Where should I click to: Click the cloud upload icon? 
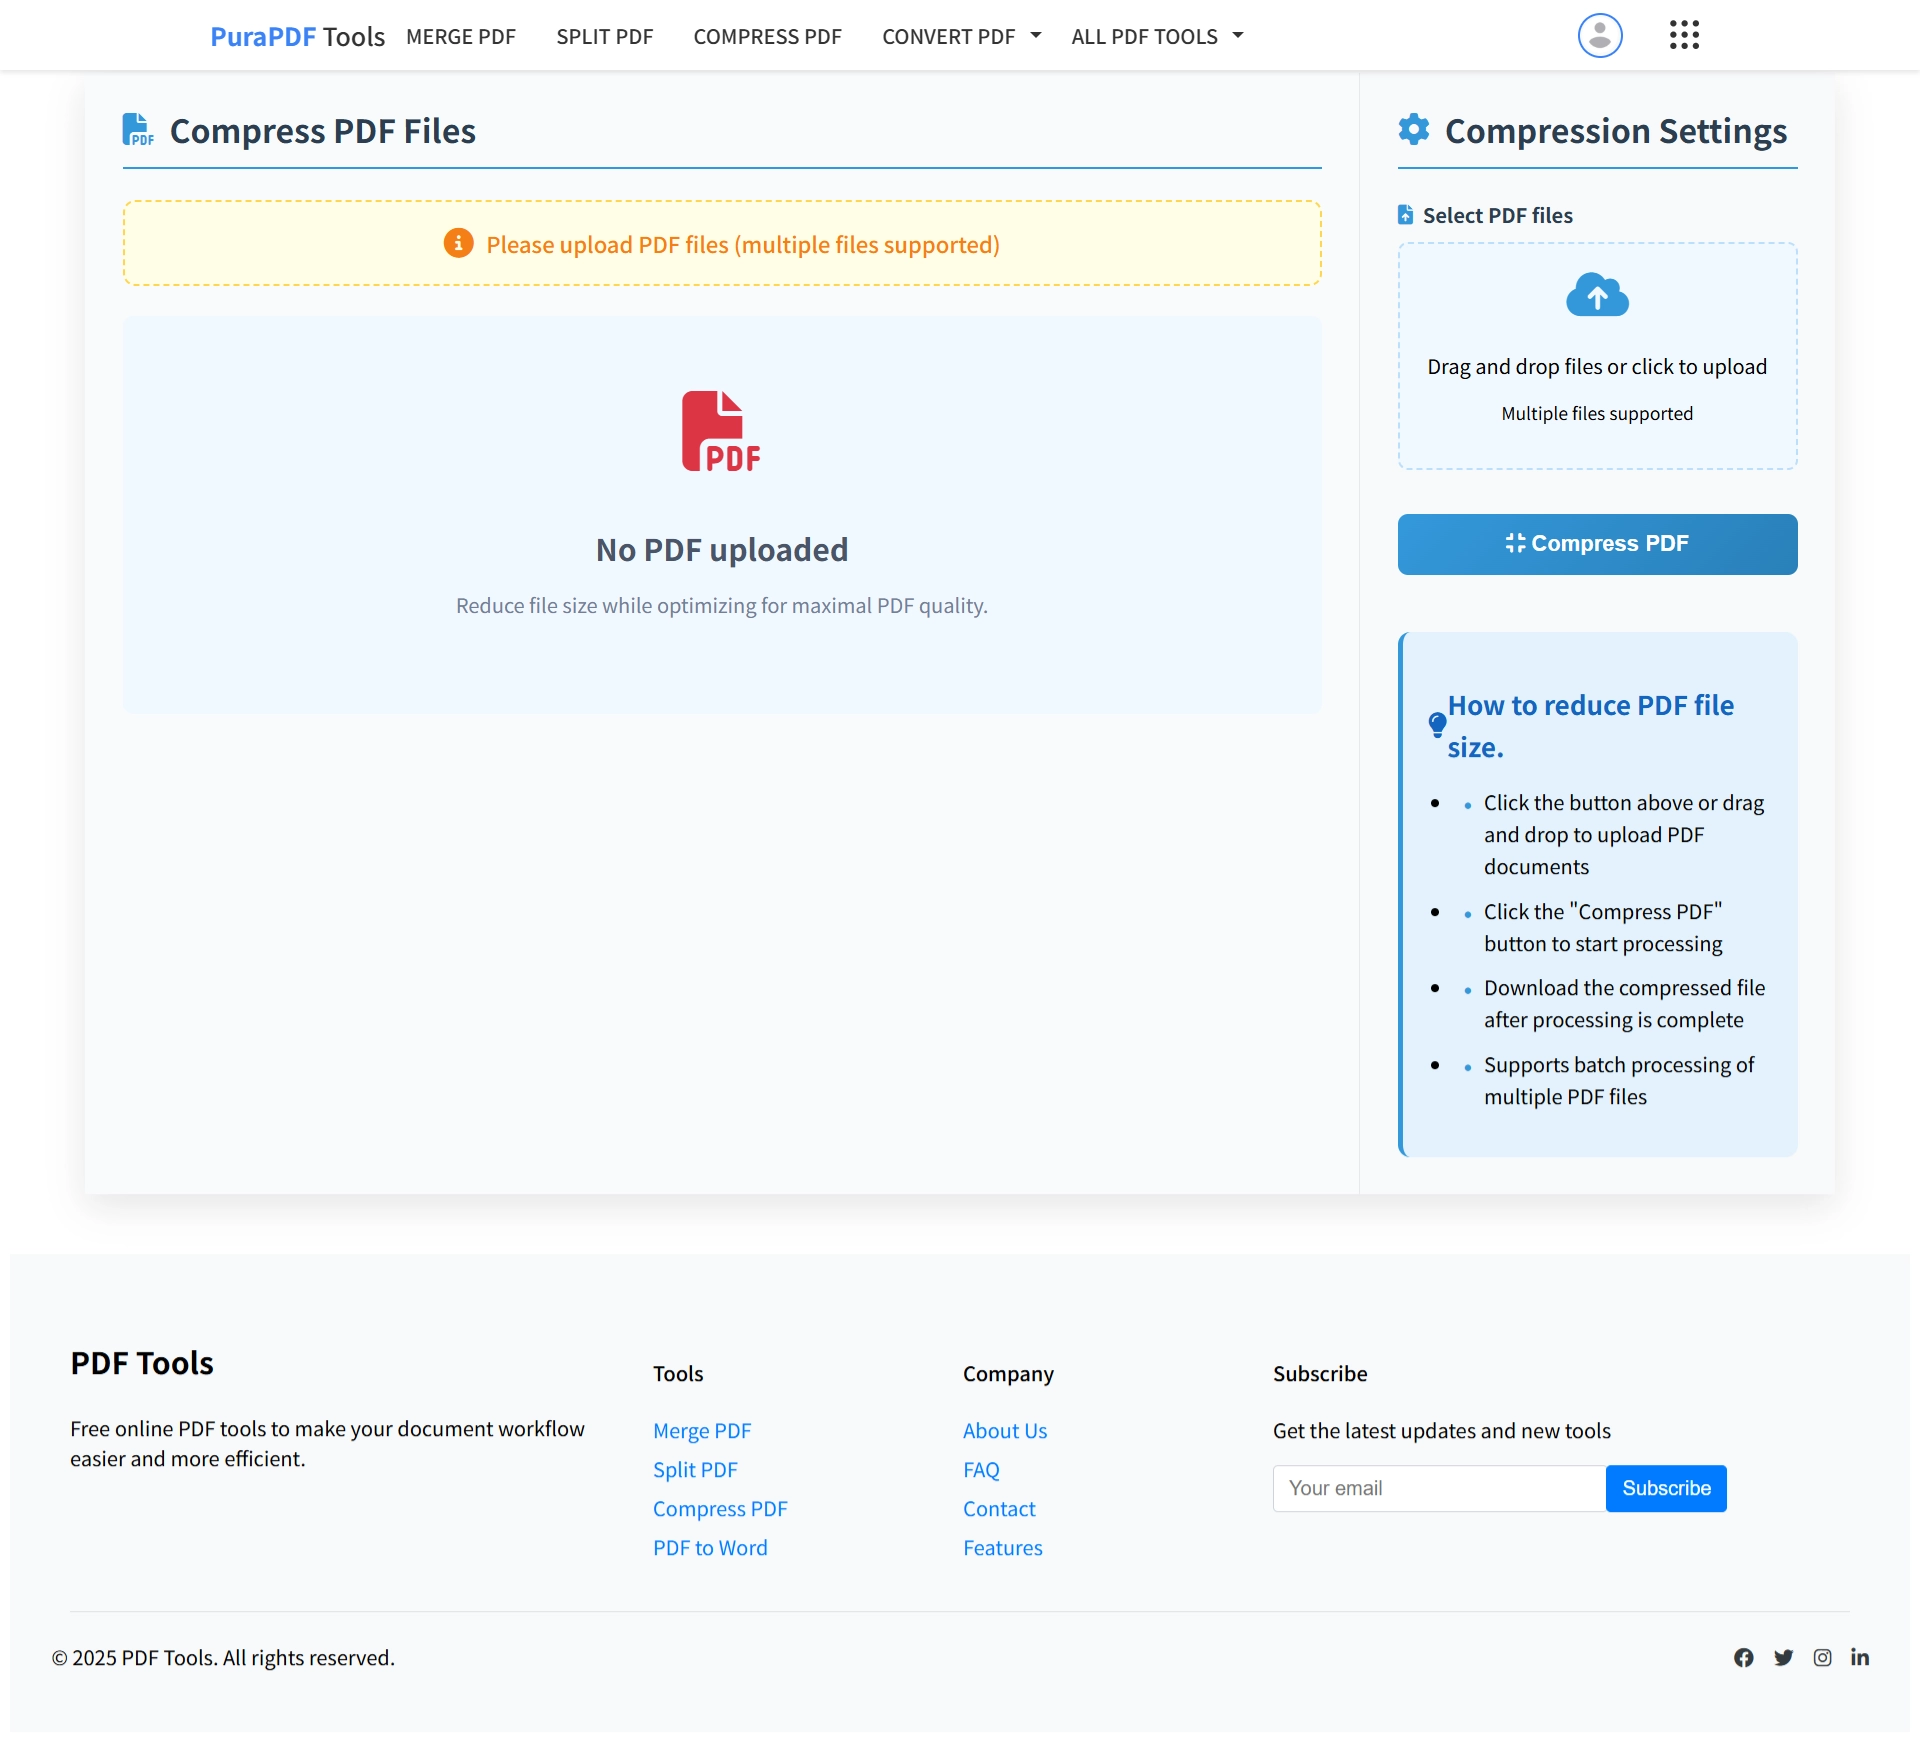(1596, 295)
